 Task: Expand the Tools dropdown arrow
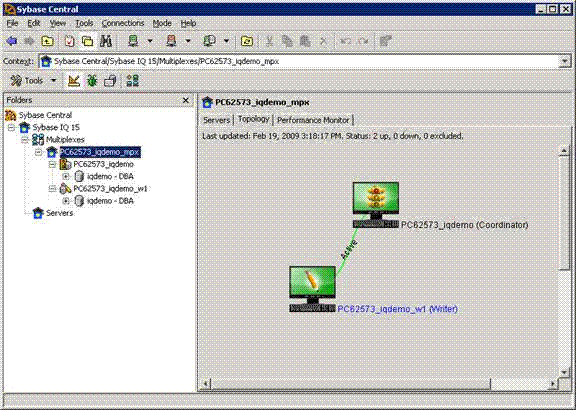pyautogui.click(x=54, y=80)
